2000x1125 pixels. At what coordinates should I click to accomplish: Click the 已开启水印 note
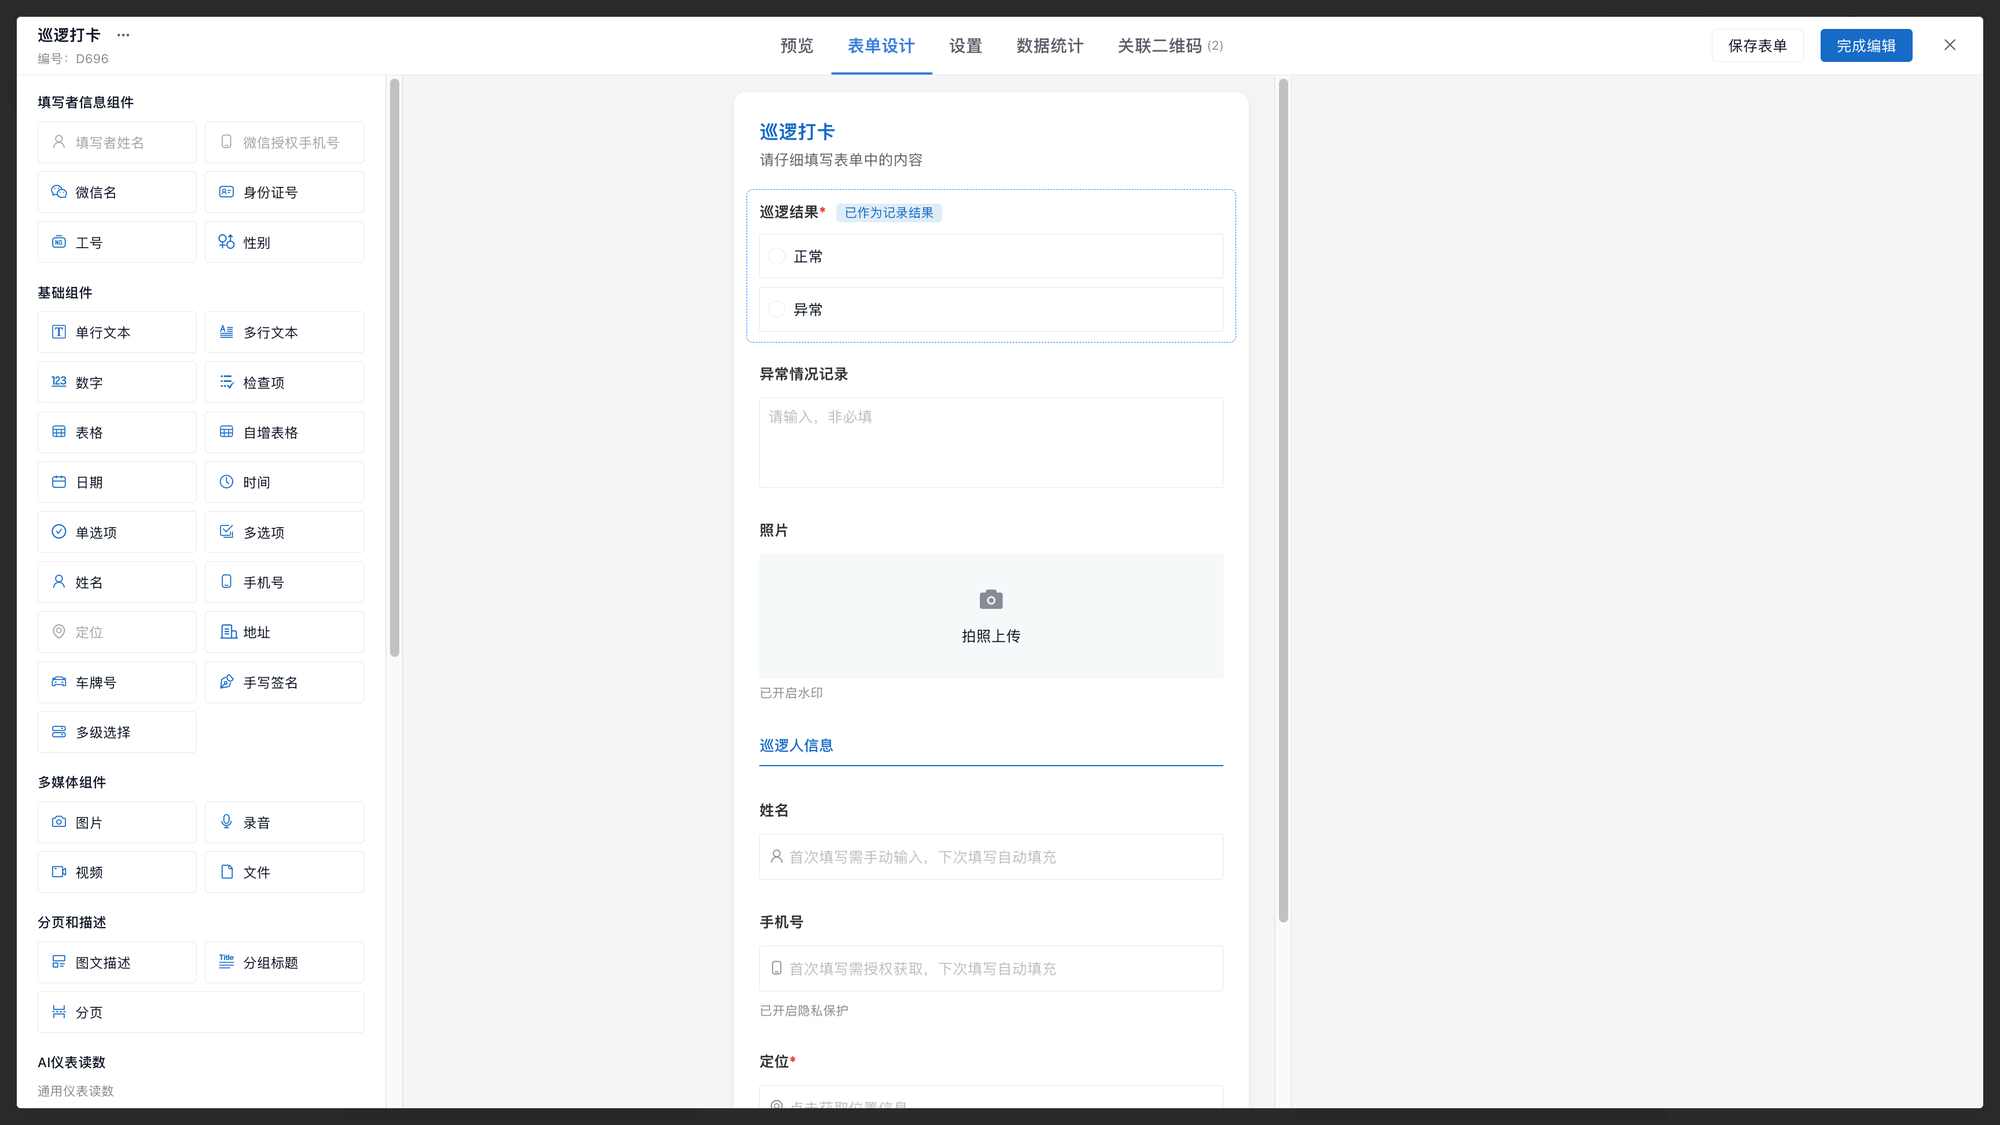[791, 693]
